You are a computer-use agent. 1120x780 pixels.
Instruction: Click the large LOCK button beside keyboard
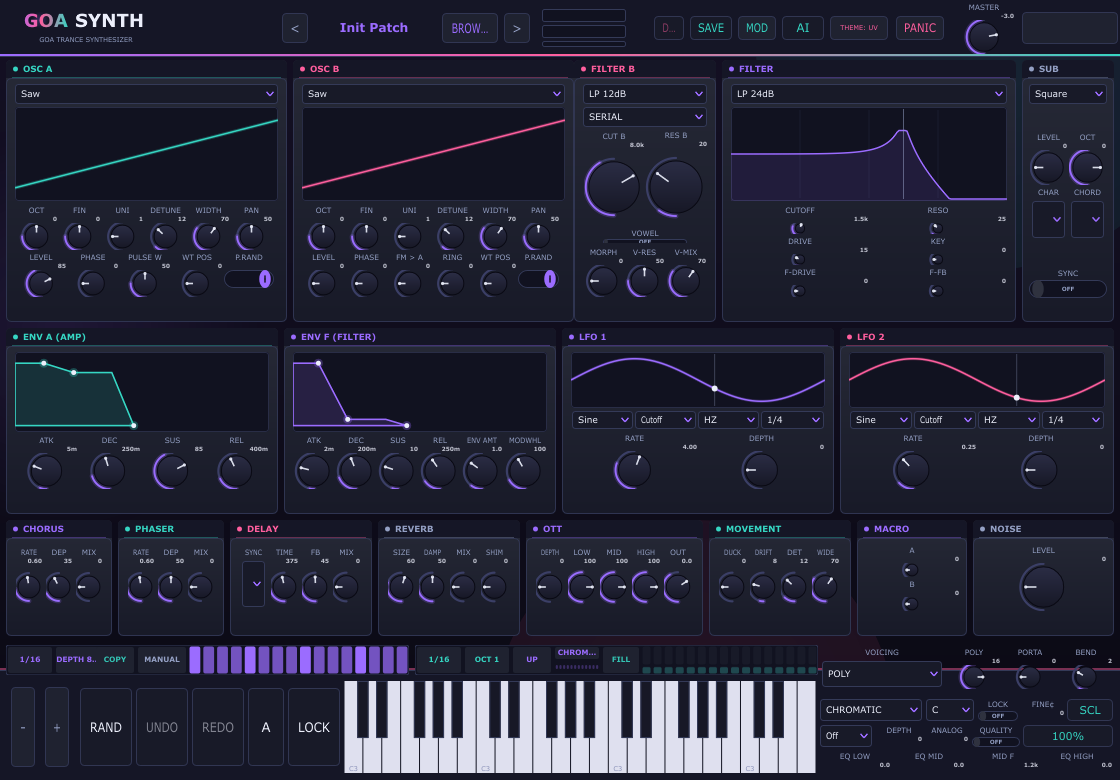click(x=314, y=727)
